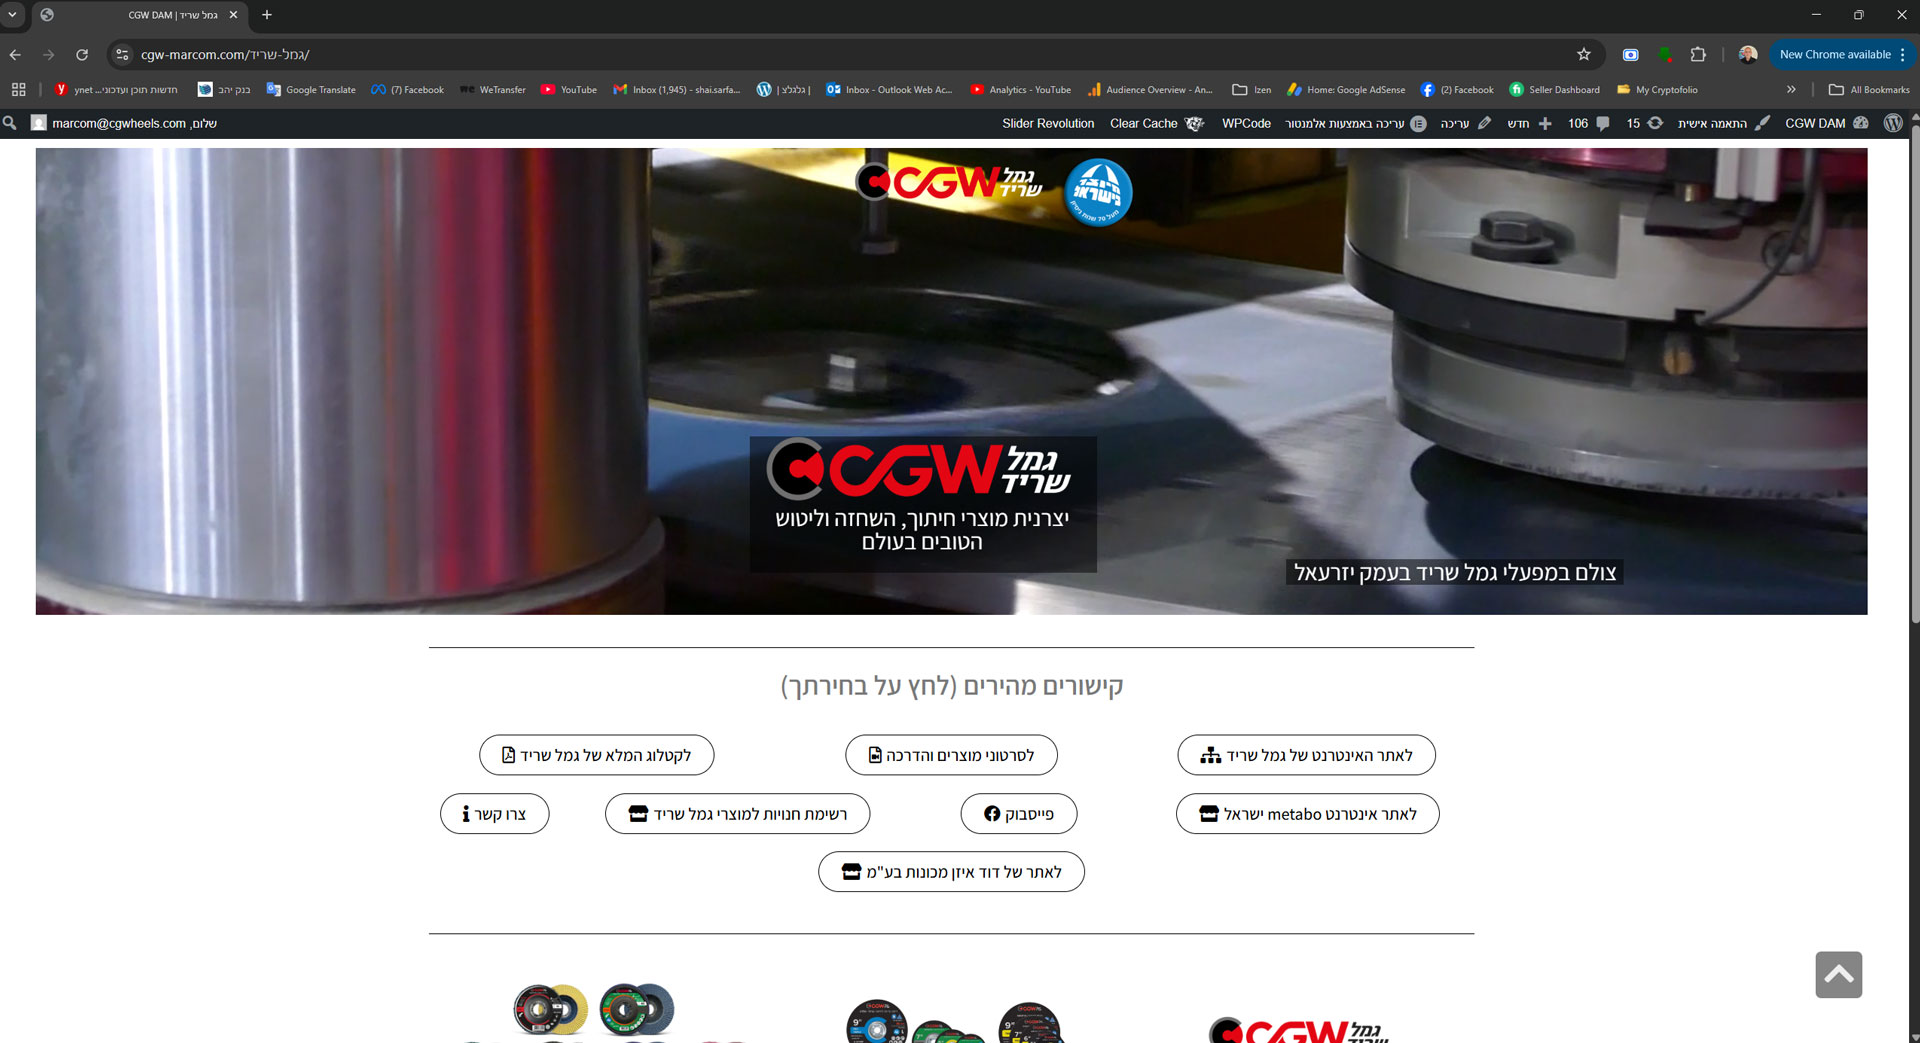Open the Izen bookmarks folder
This screenshot has height=1043, width=1920.
point(1252,89)
